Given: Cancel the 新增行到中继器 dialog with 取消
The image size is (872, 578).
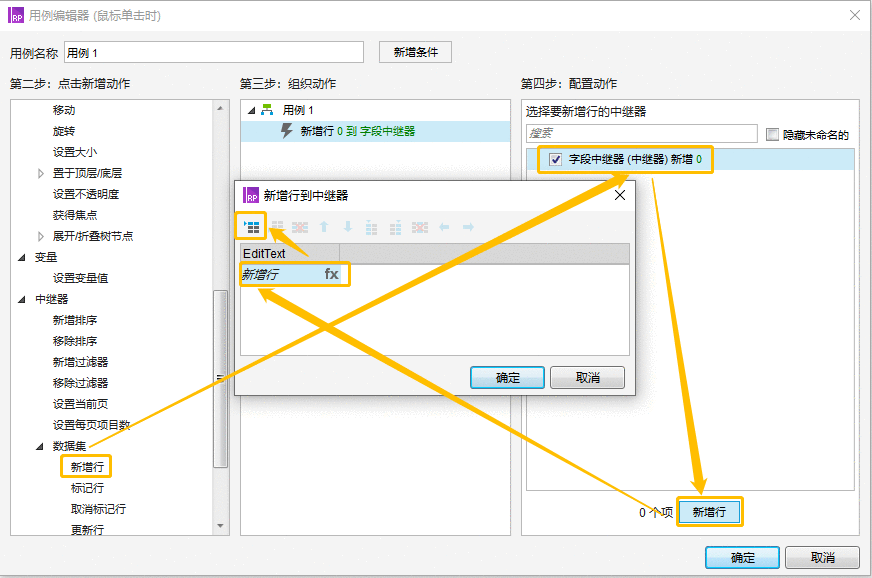Looking at the screenshot, I should click(x=587, y=378).
